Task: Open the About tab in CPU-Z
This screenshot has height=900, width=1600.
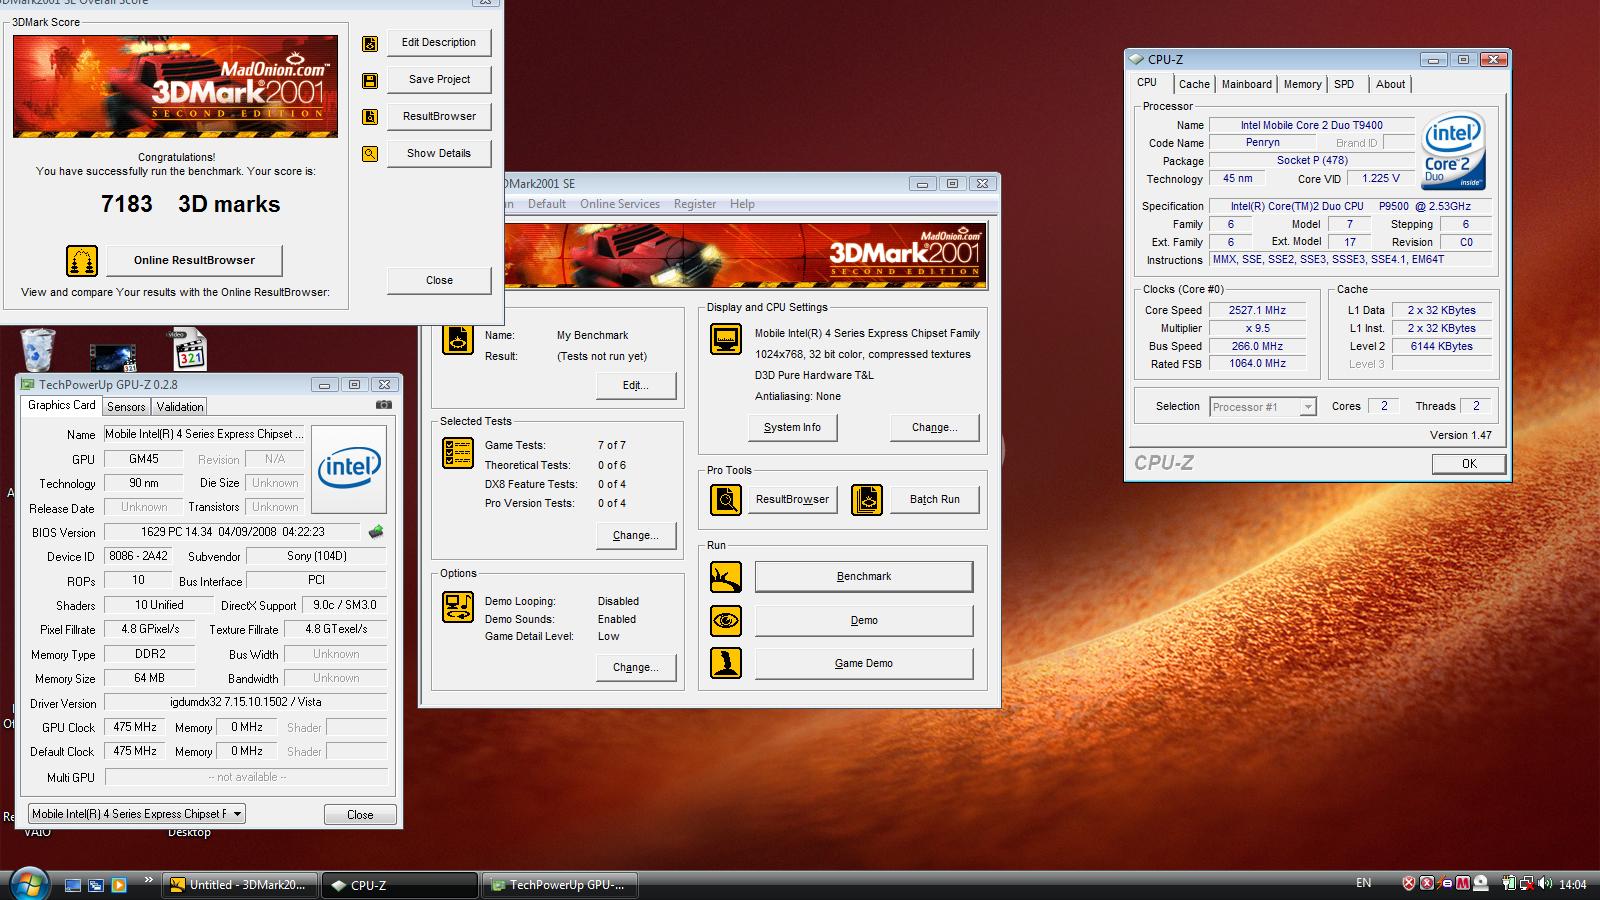Action: (x=1390, y=85)
